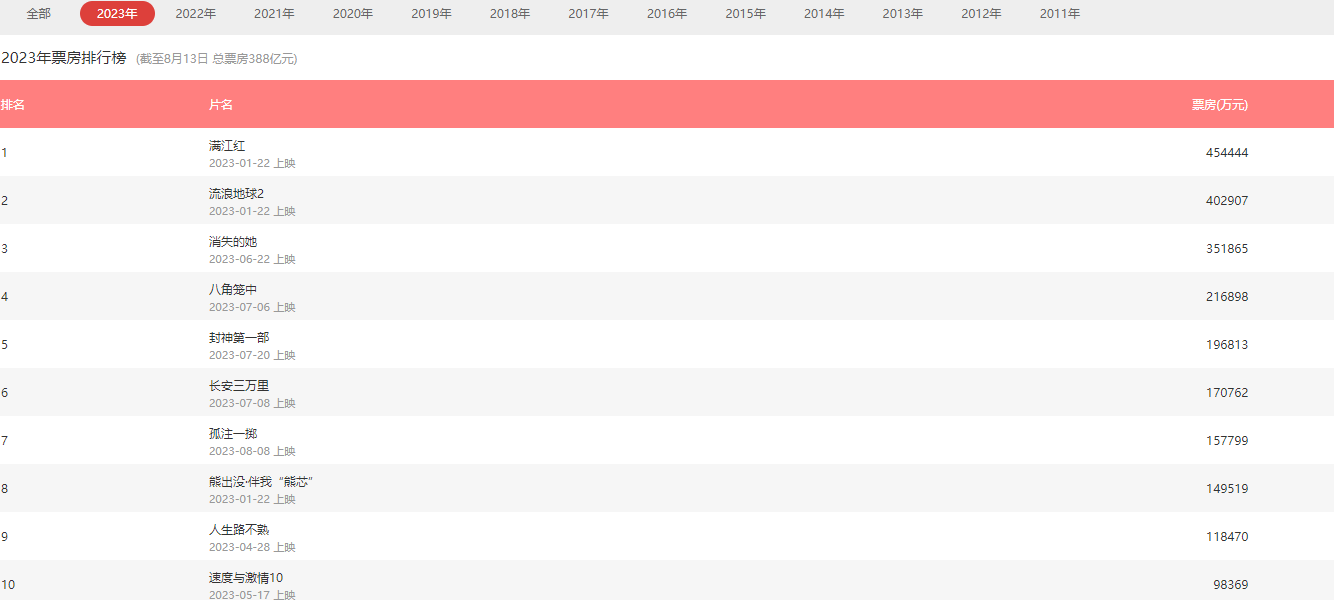
Task: Click the 2012年 tab
Action: (x=981, y=14)
